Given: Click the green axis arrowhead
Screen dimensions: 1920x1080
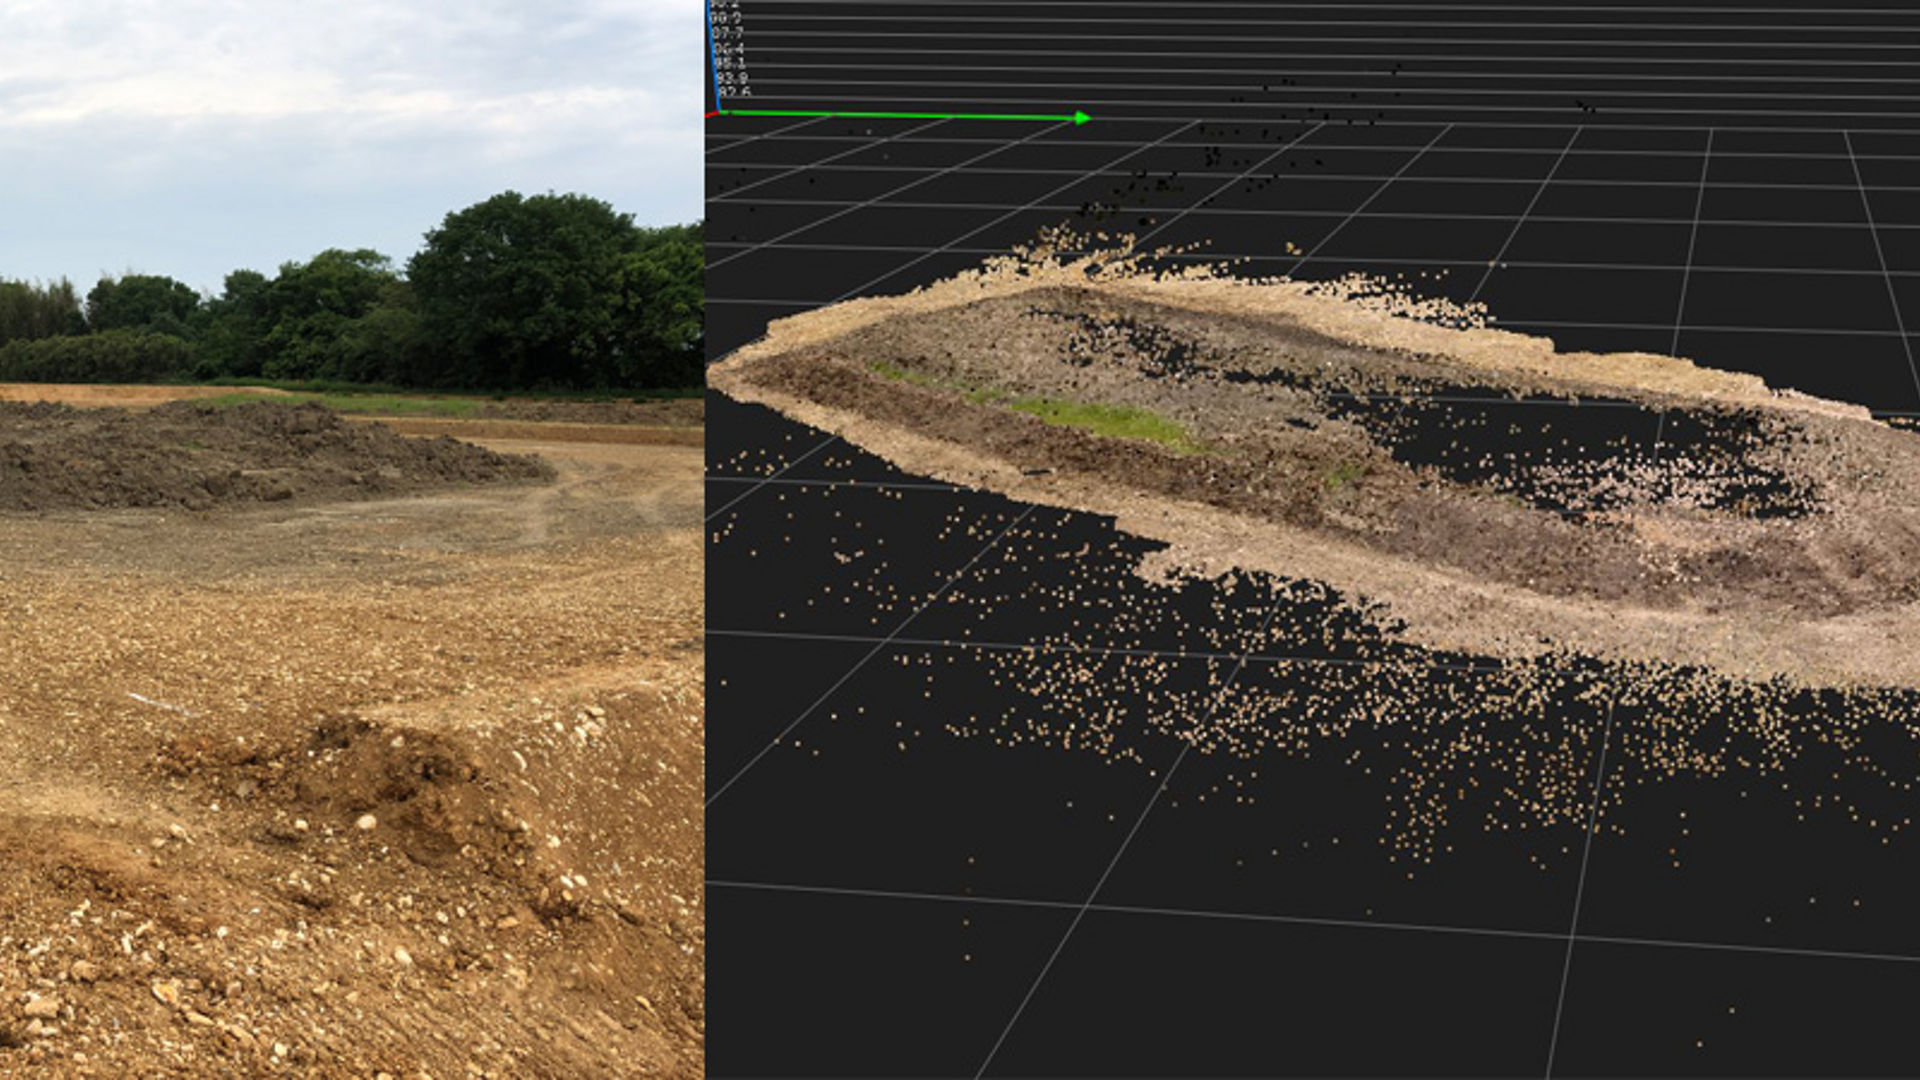Looking at the screenshot, I should [x=1082, y=118].
